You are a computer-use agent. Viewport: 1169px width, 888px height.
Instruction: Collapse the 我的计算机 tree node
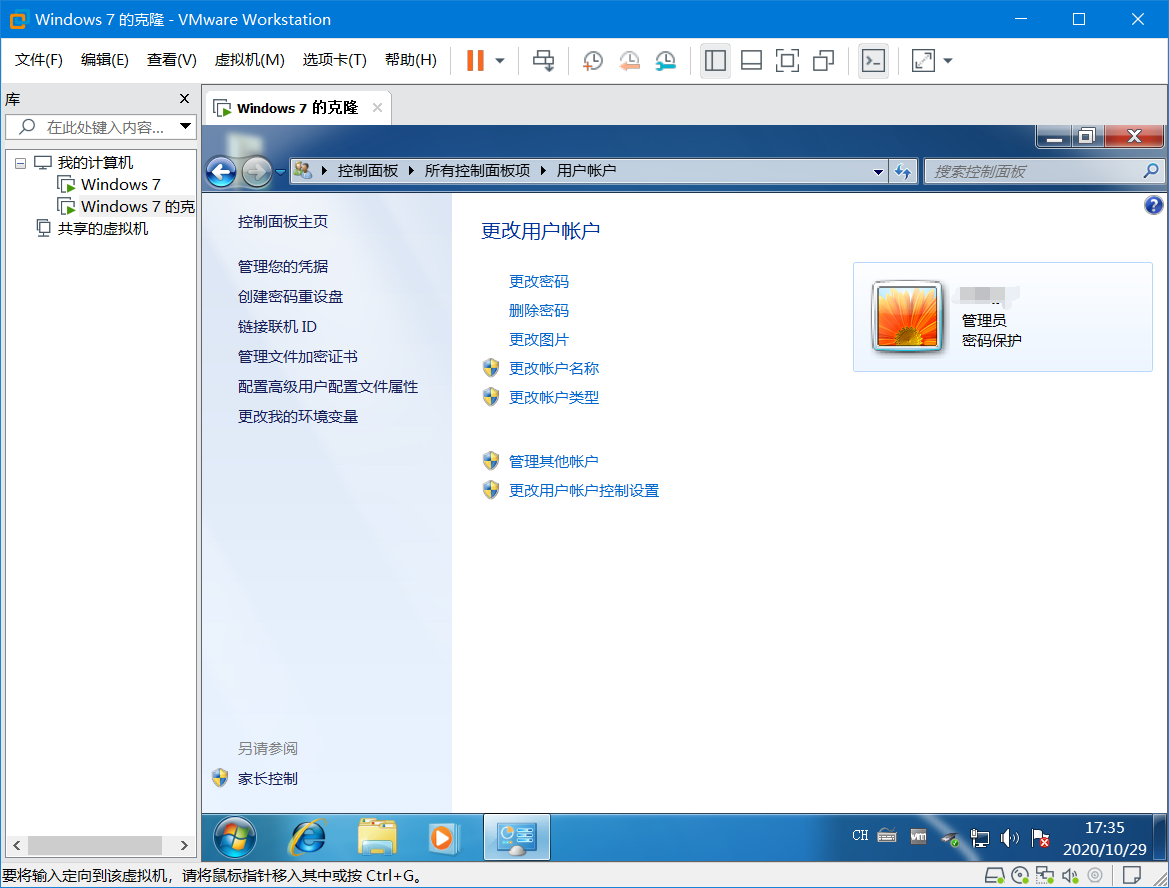[20, 163]
